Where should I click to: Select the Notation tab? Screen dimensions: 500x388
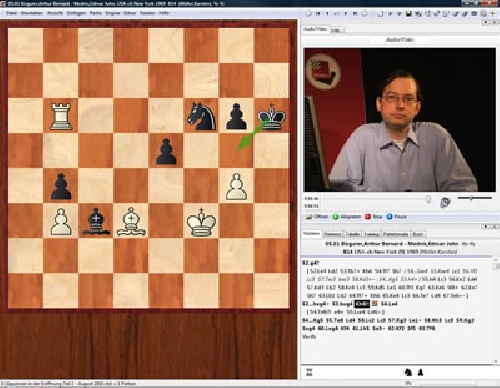(x=311, y=234)
